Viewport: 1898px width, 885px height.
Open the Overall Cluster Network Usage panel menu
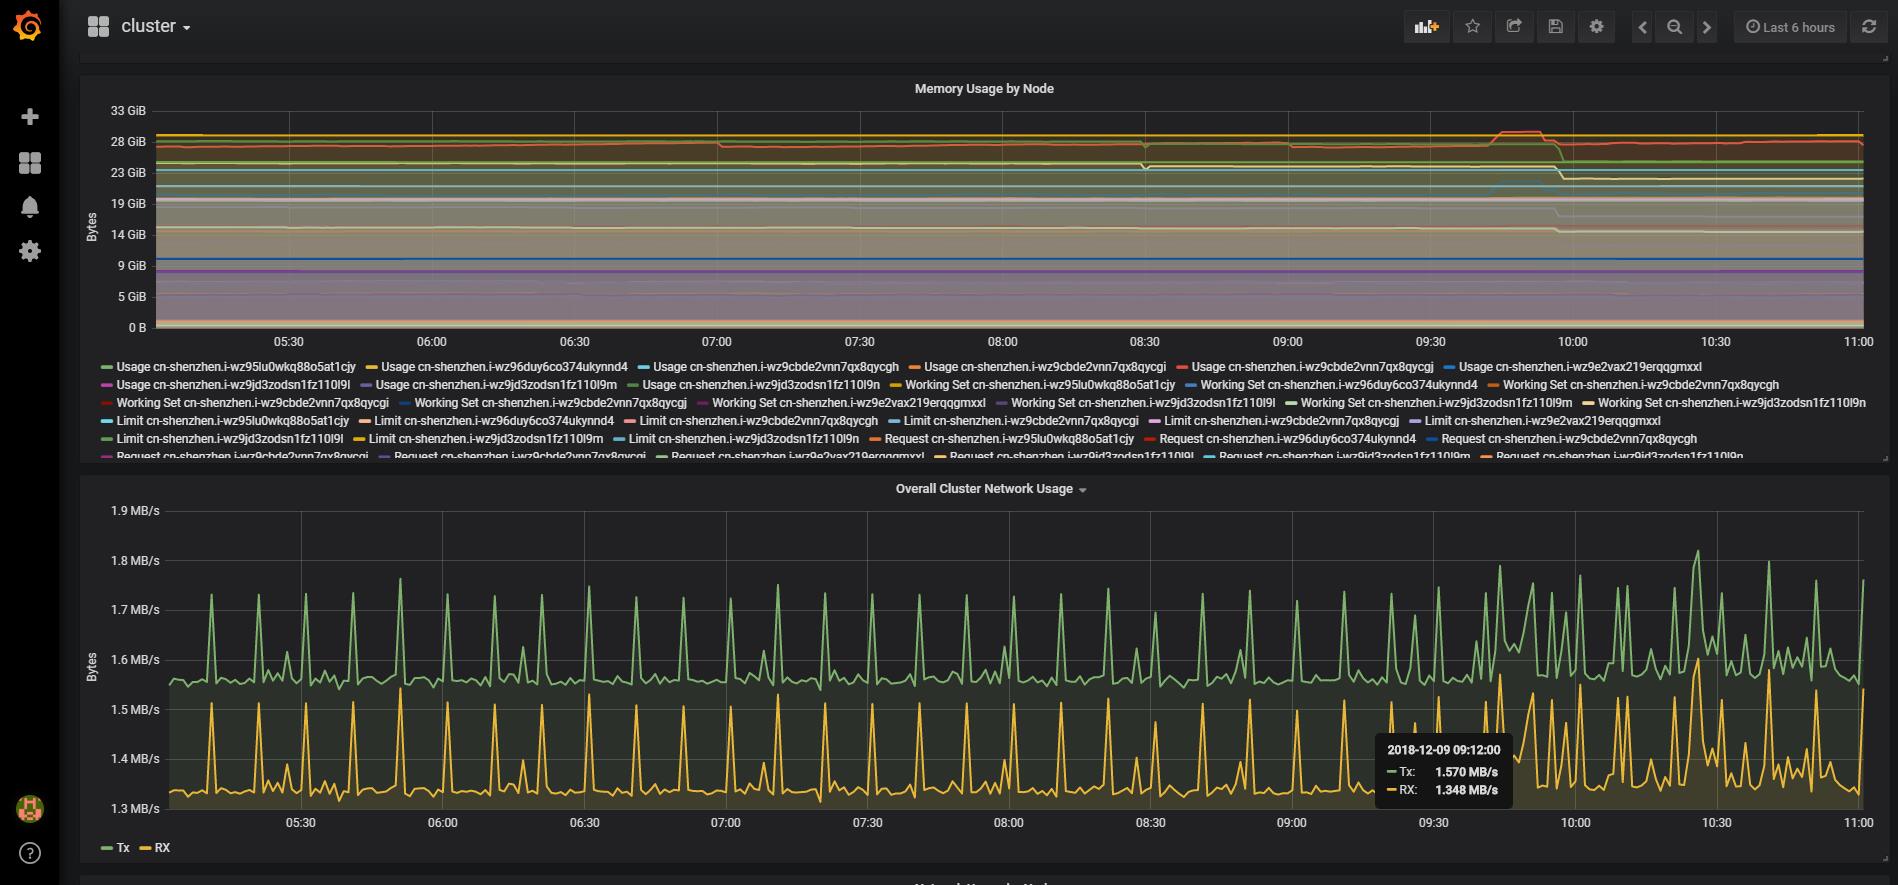pos(984,489)
